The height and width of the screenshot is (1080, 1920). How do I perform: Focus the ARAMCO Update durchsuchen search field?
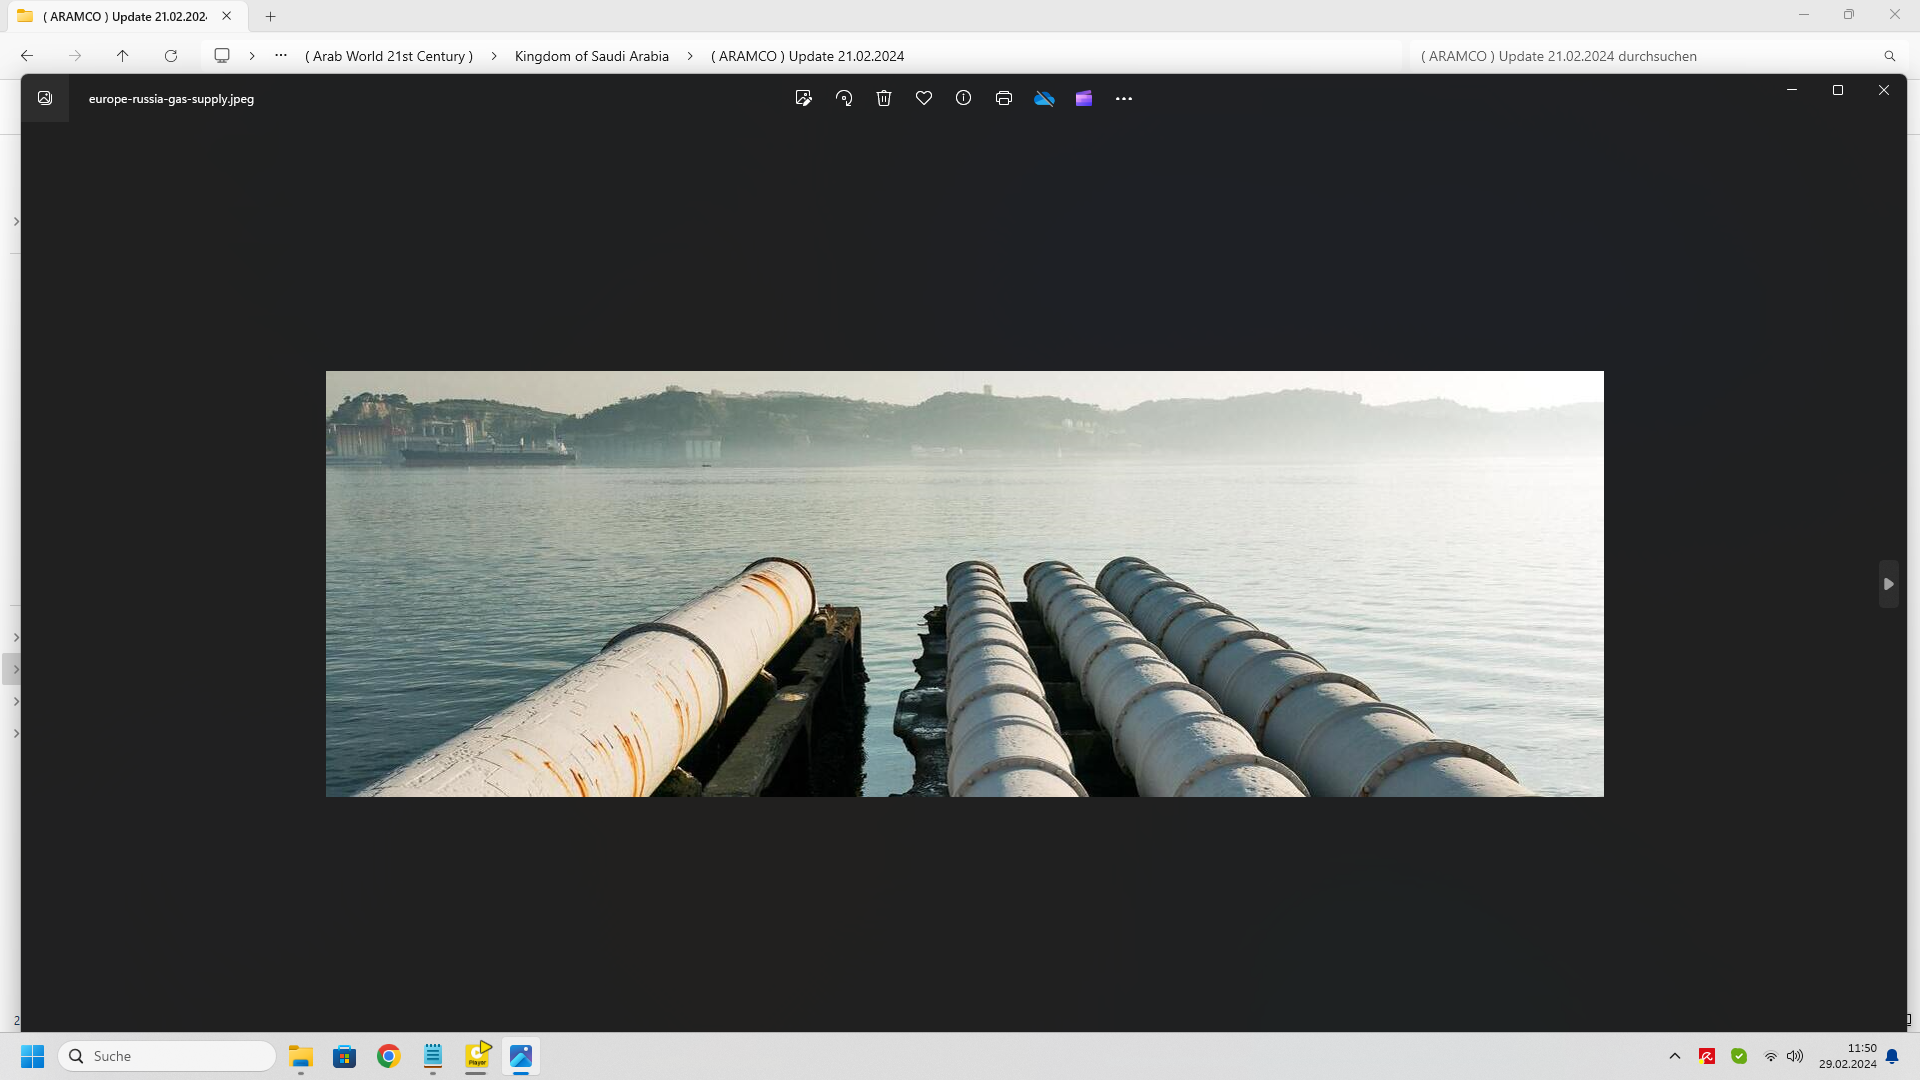1648,56
